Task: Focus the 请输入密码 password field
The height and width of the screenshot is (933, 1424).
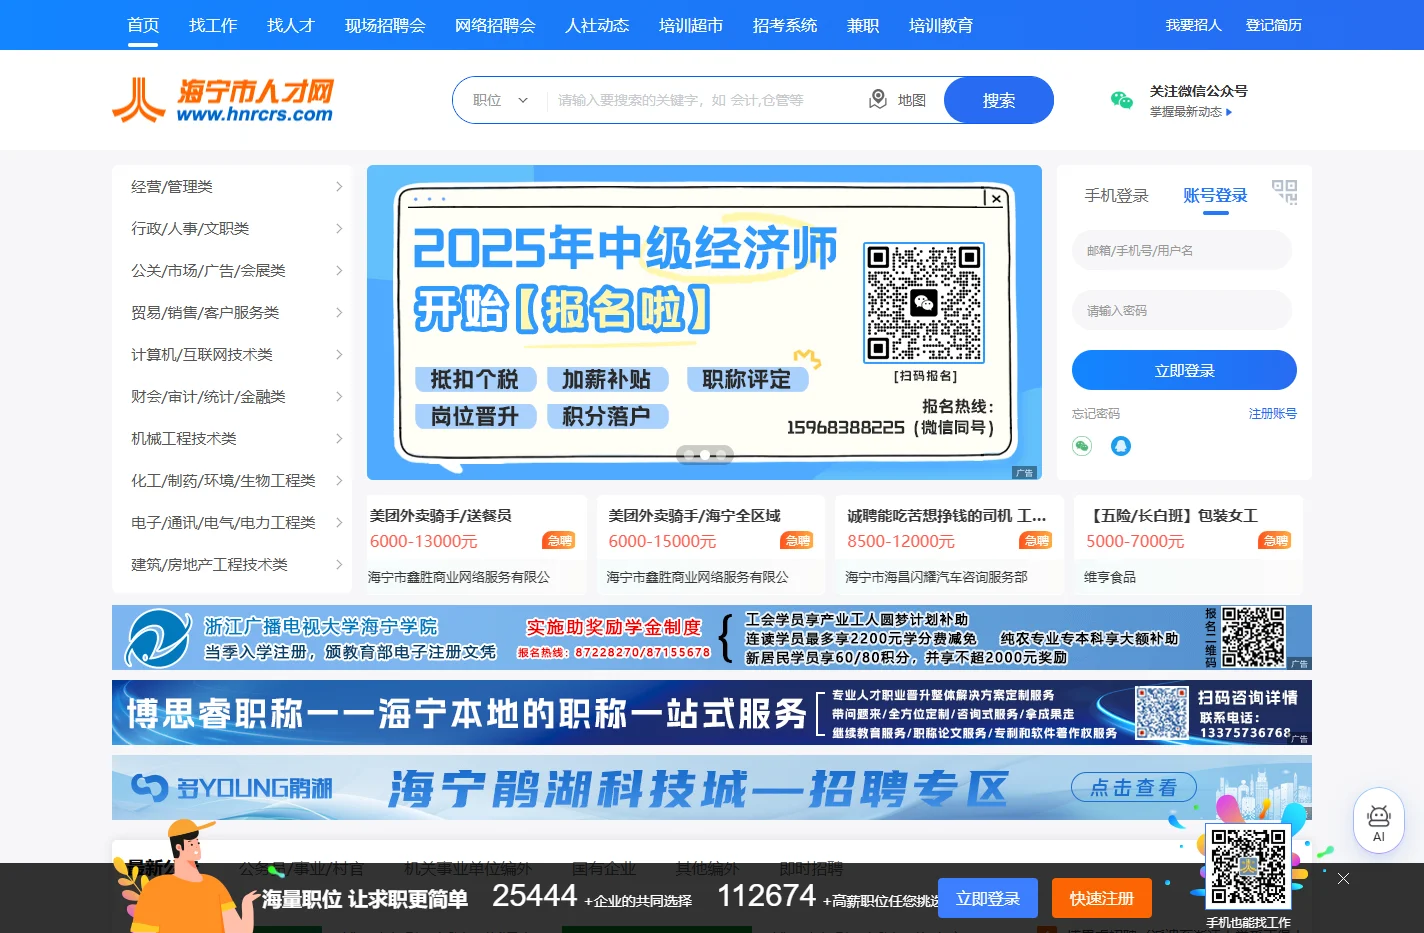Action: (1182, 310)
